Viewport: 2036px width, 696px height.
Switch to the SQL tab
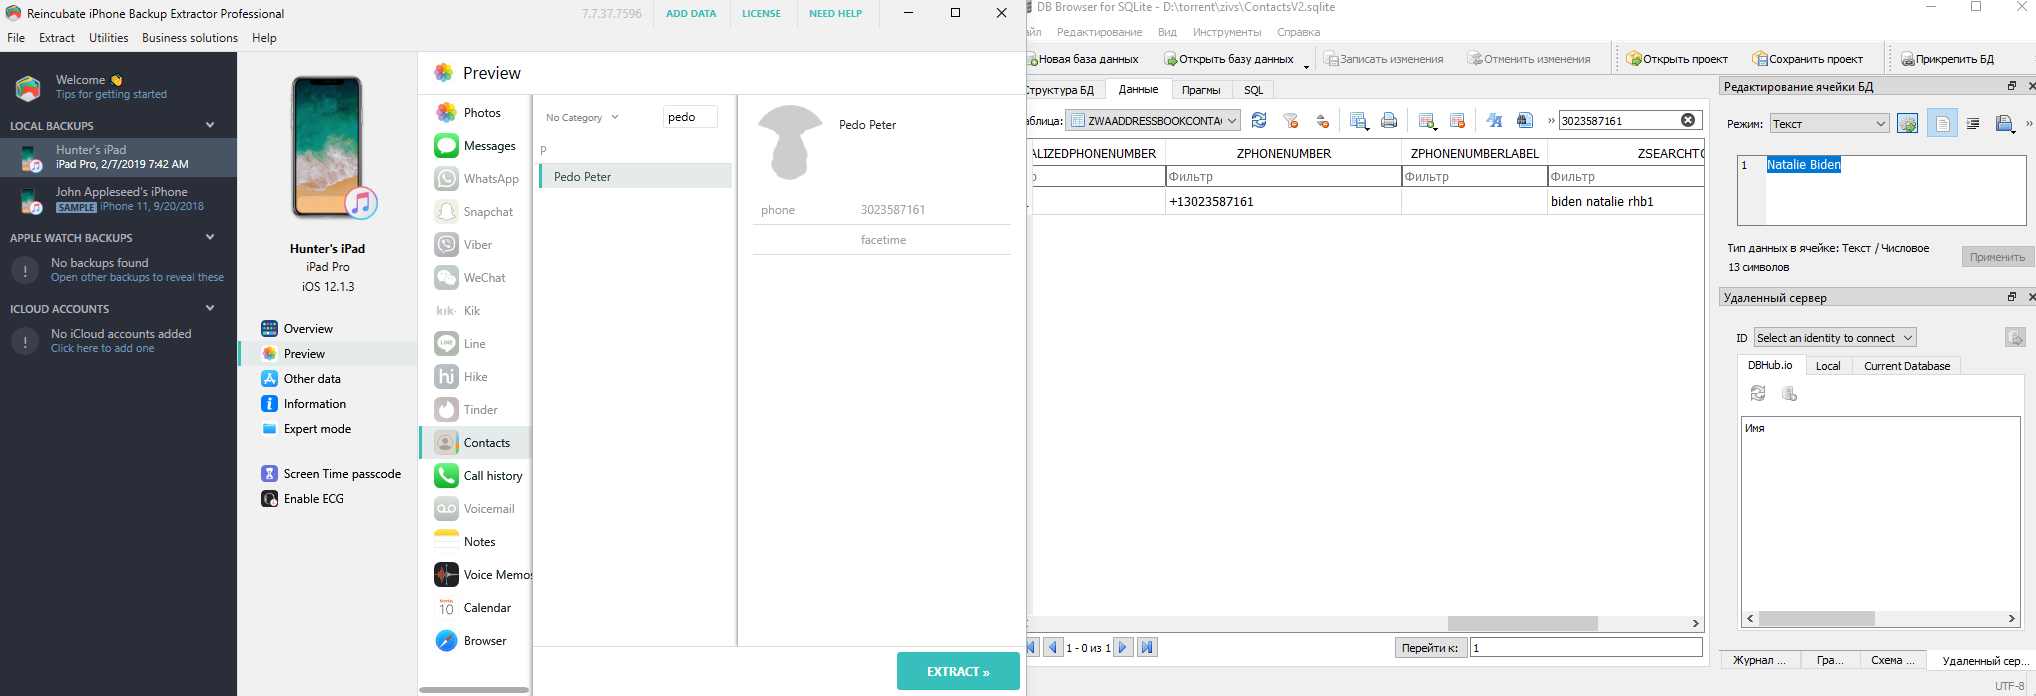click(x=1253, y=90)
